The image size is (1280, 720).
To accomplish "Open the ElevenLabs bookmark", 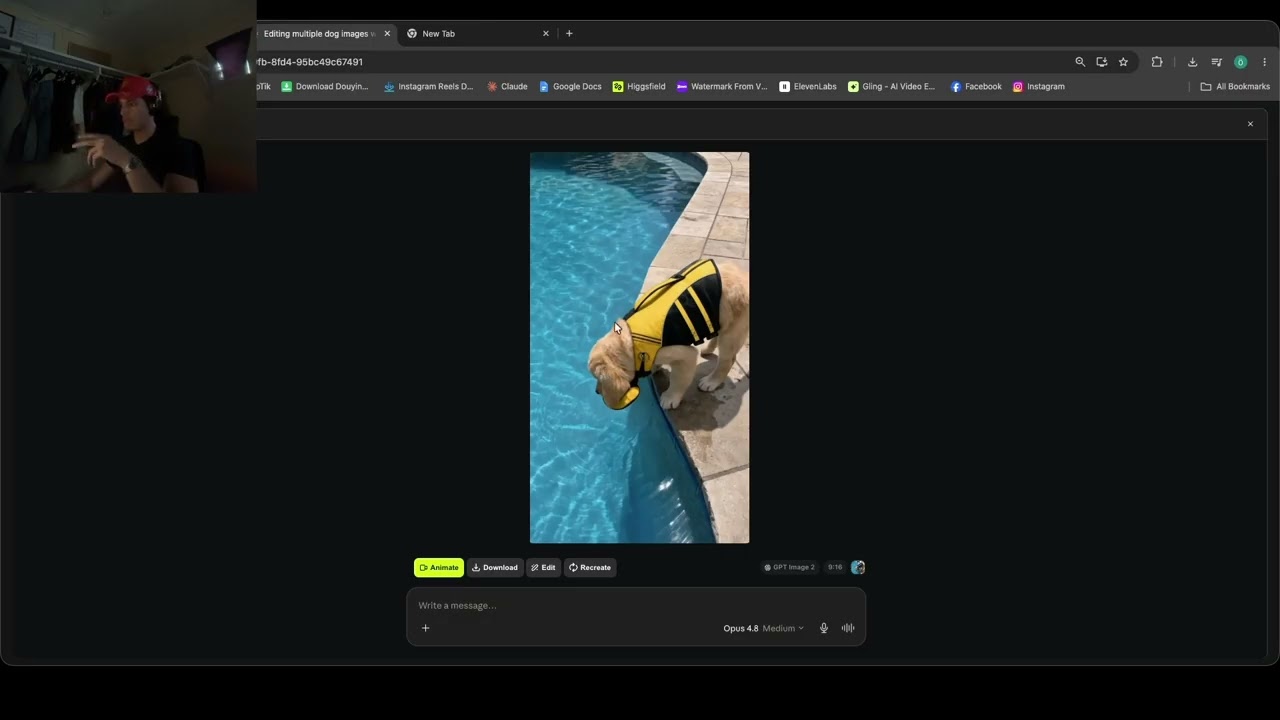I will [x=808, y=87].
